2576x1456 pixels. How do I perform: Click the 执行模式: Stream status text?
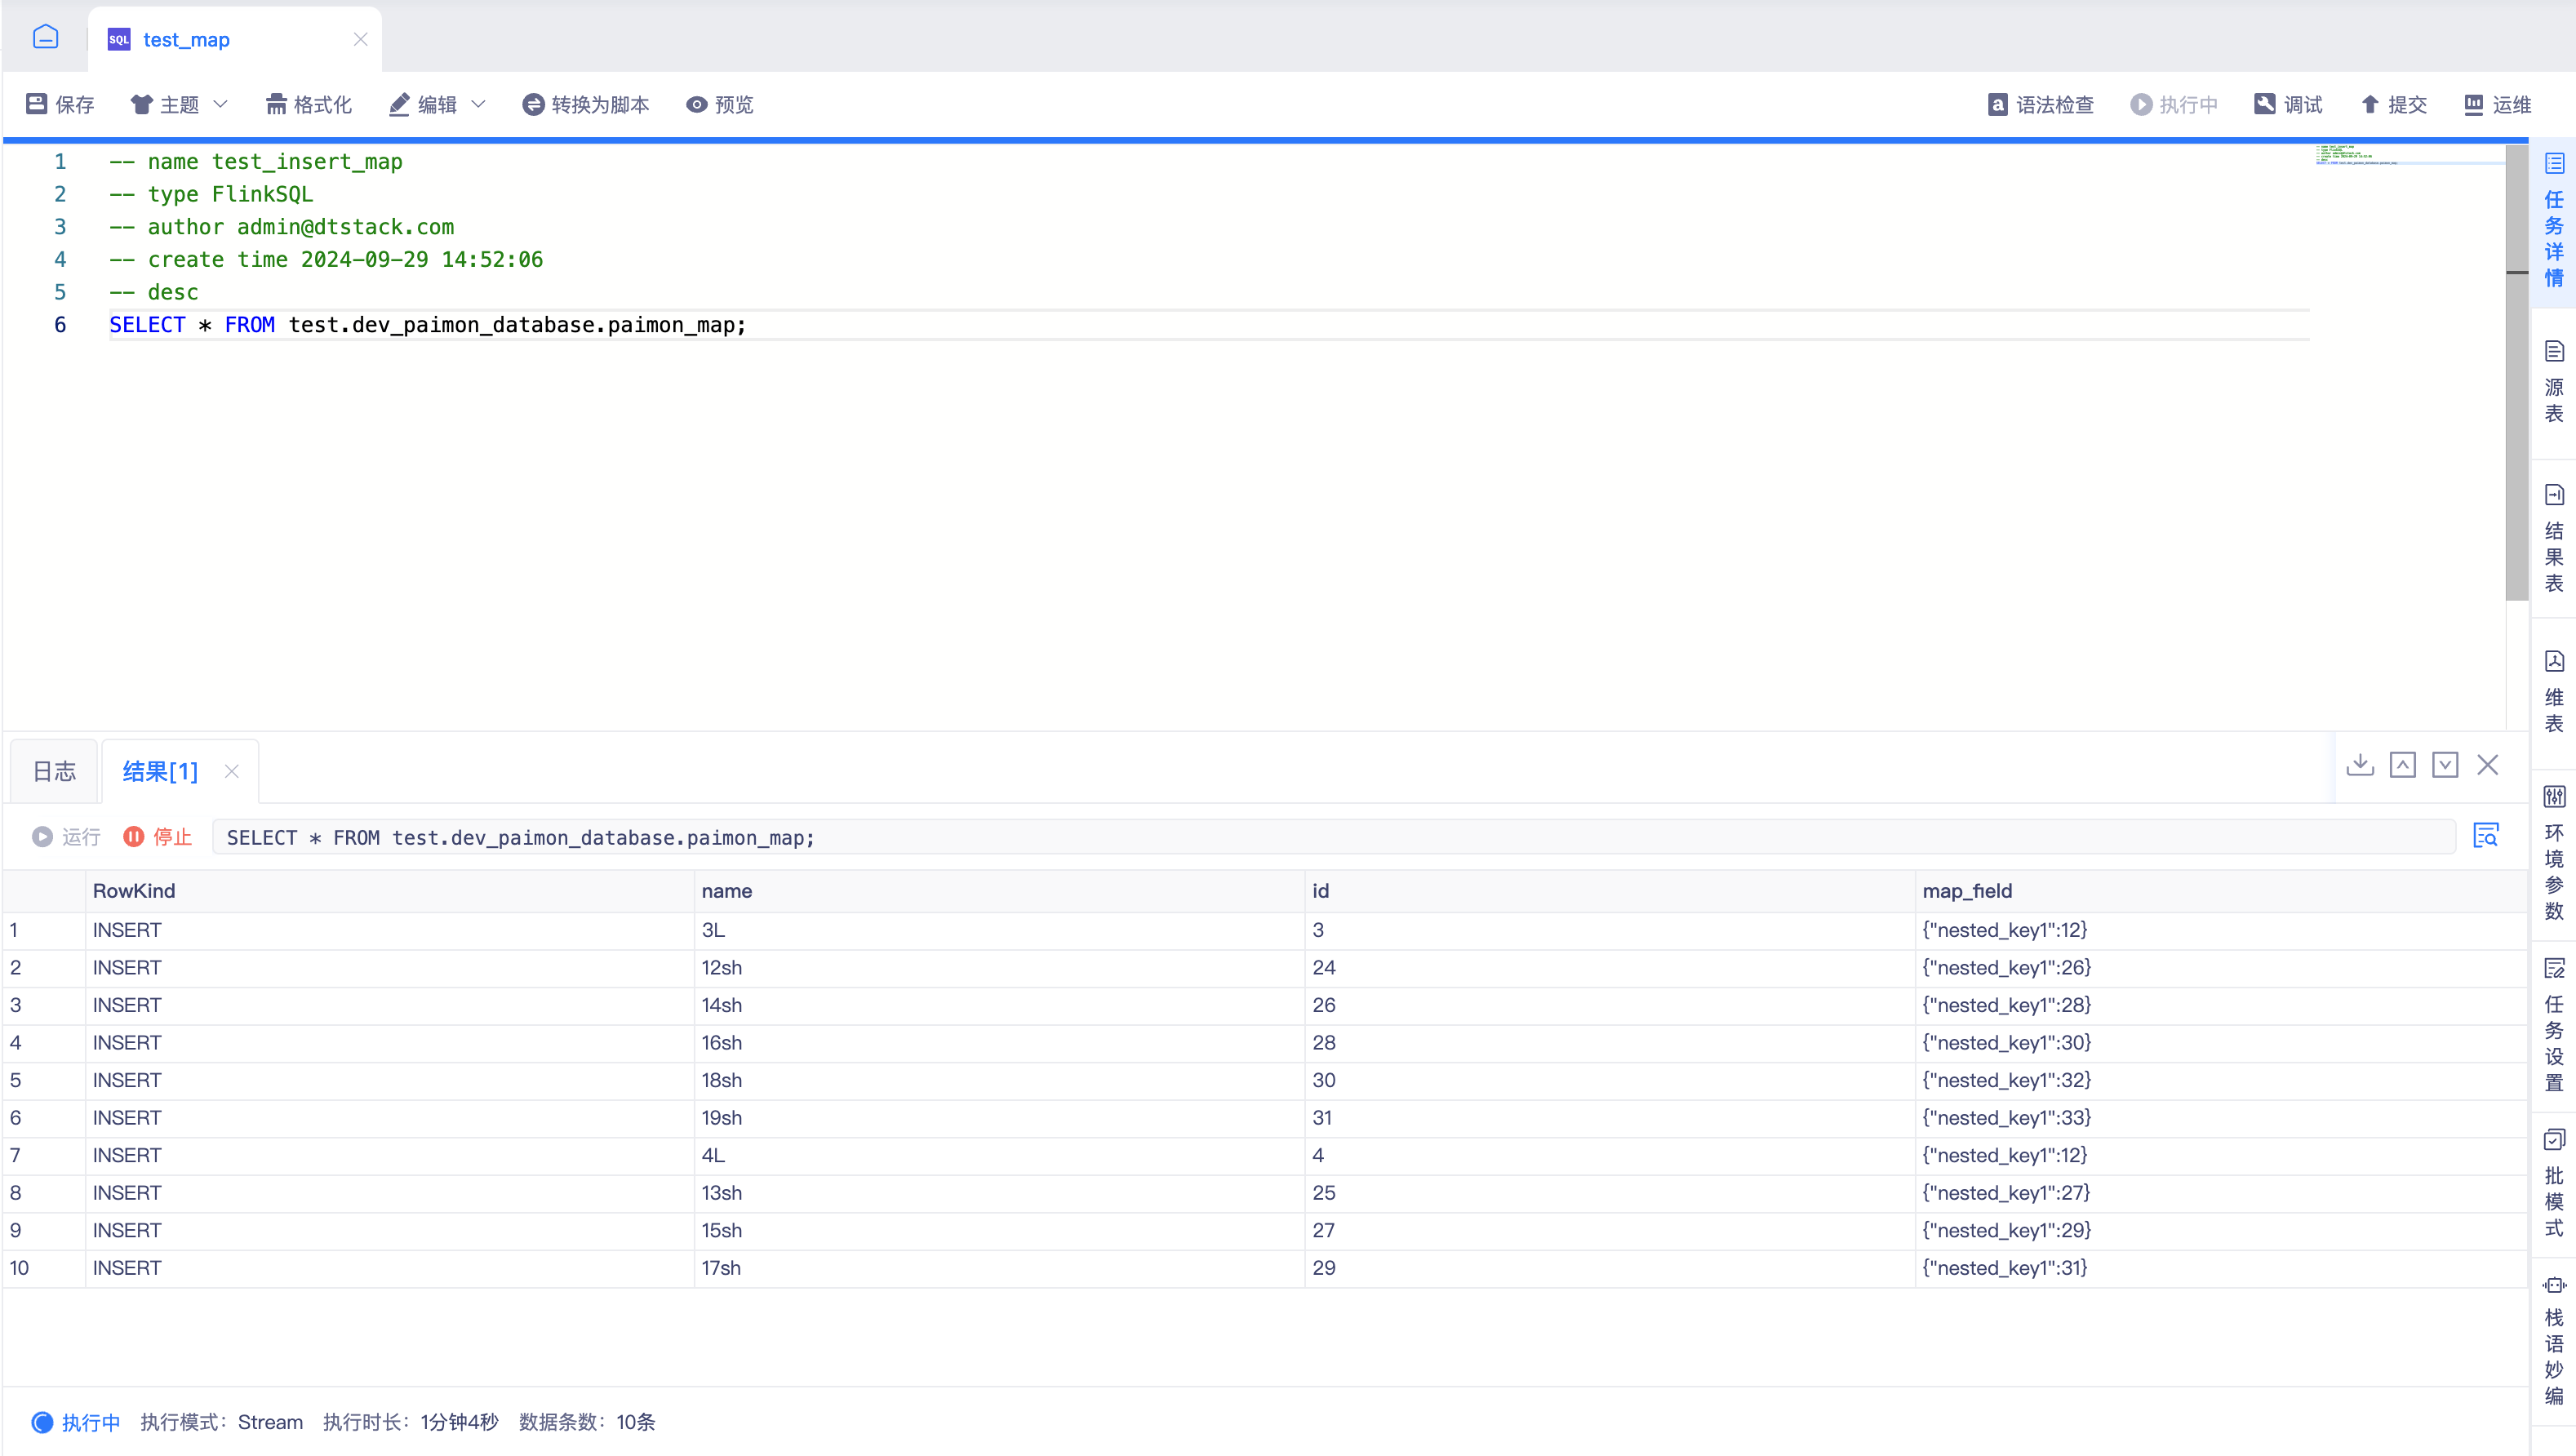point(221,1422)
